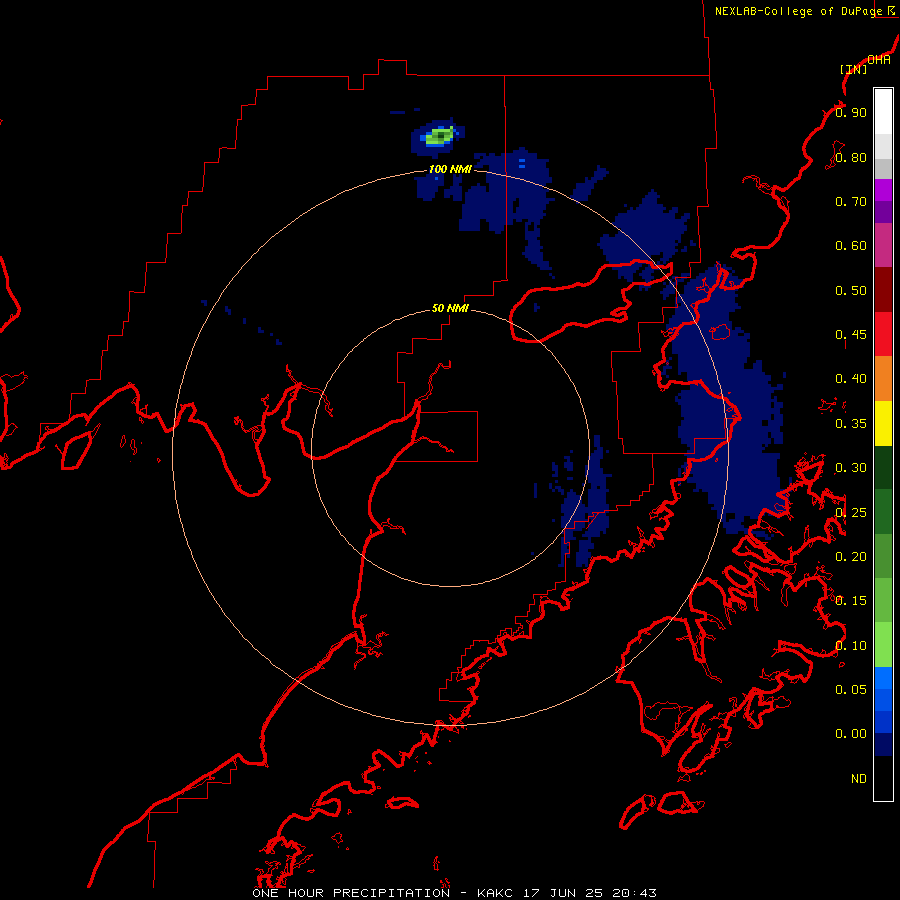This screenshot has width=900, height=900.
Task: Click the 0.10 legend value
Action: click(x=851, y=646)
